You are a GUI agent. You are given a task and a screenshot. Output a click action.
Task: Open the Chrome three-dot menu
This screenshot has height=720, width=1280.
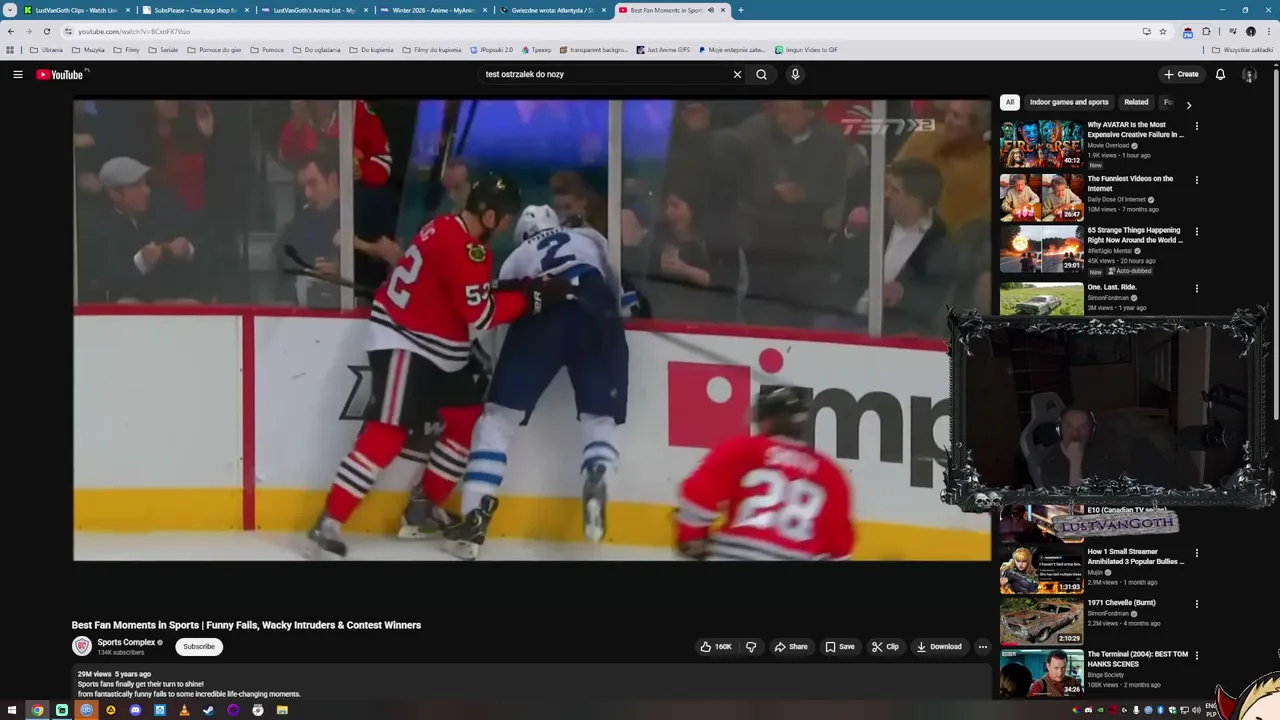click(1268, 31)
